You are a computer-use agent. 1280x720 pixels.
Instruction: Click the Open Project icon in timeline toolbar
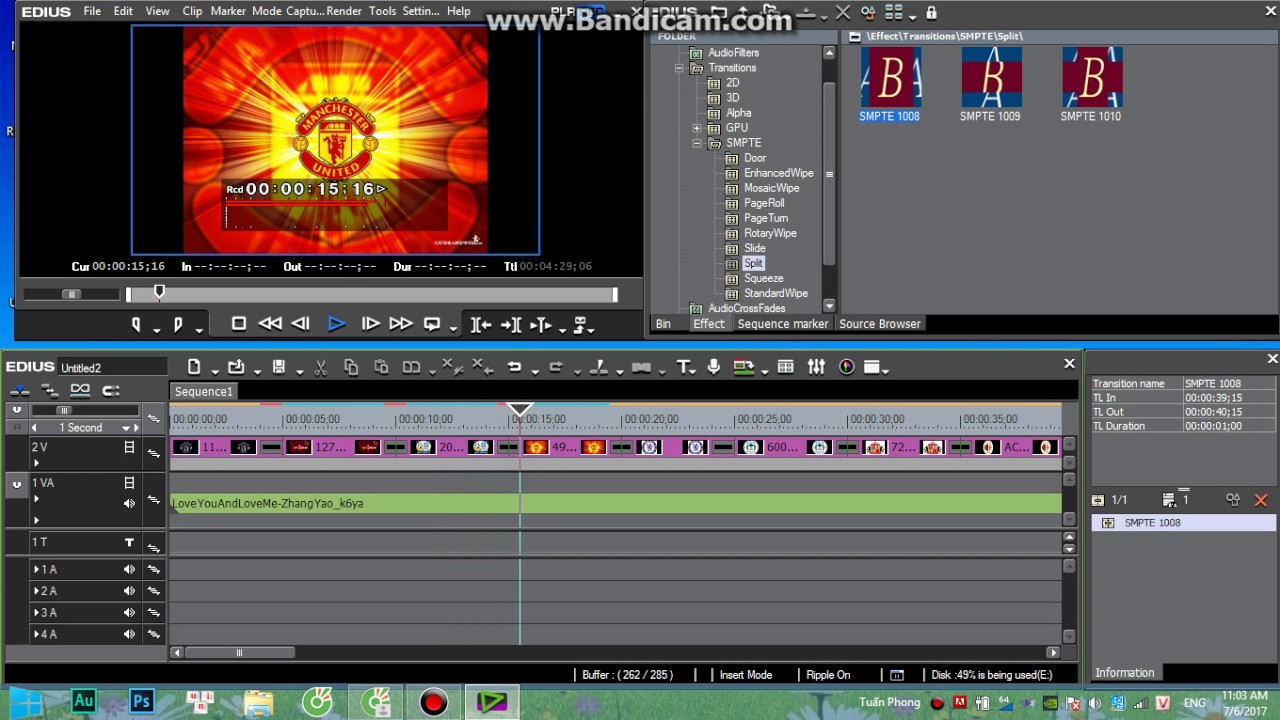click(235, 367)
